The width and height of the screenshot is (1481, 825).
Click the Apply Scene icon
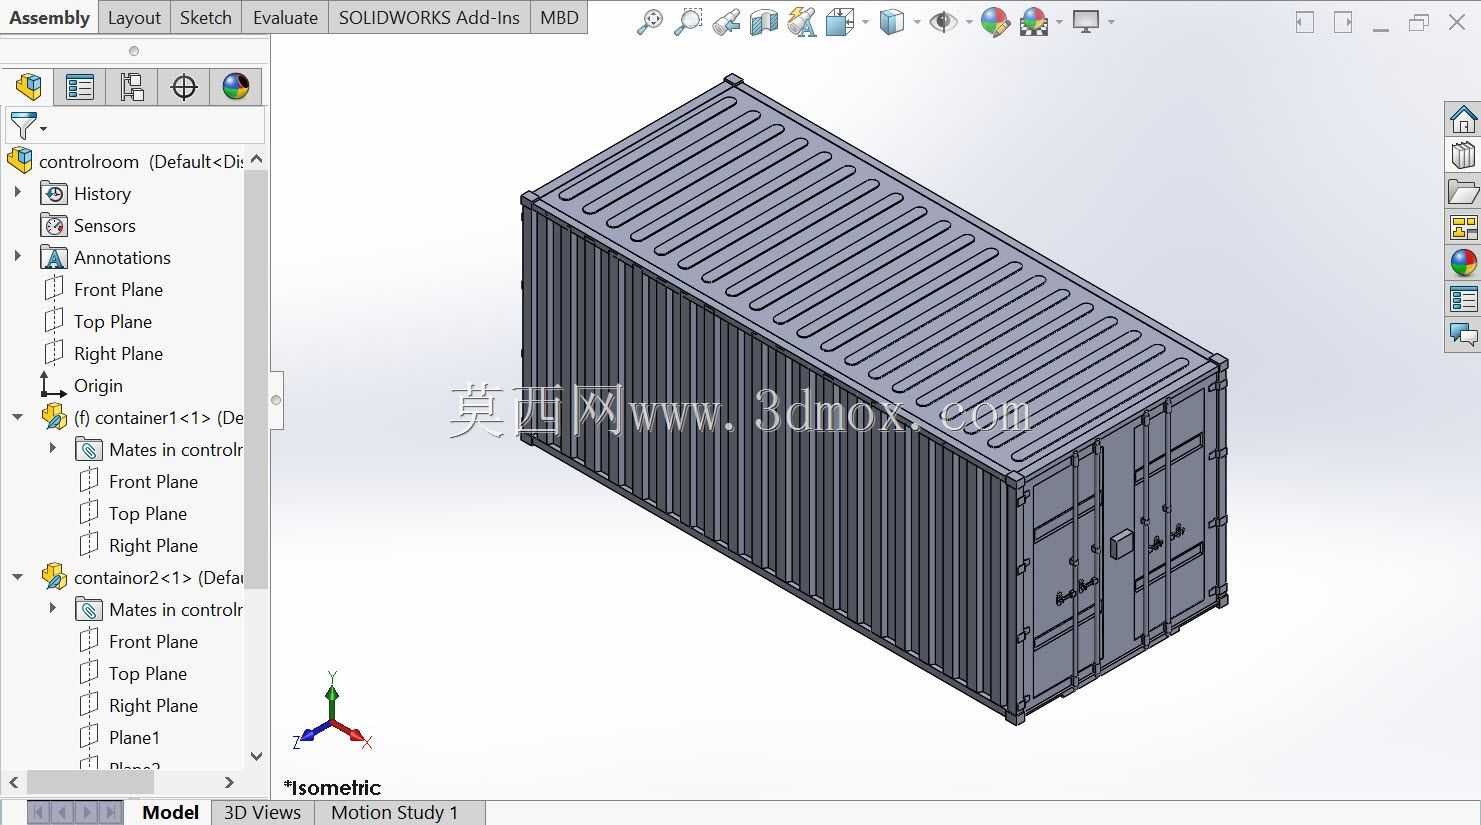(x=1034, y=22)
